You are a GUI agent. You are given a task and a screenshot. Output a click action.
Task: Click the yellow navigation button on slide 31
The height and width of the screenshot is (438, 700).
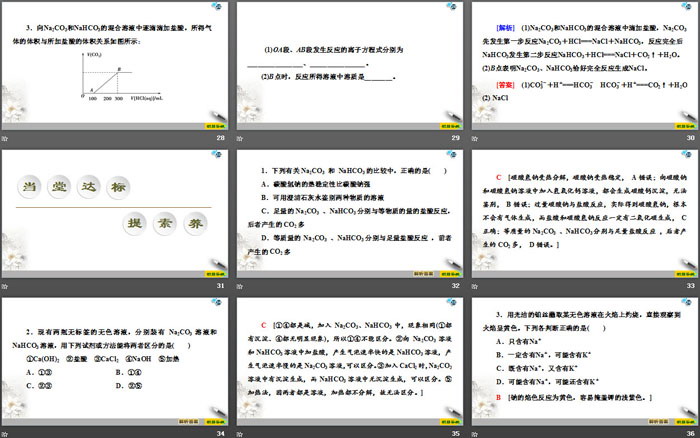pyautogui.click(x=215, y=274)
